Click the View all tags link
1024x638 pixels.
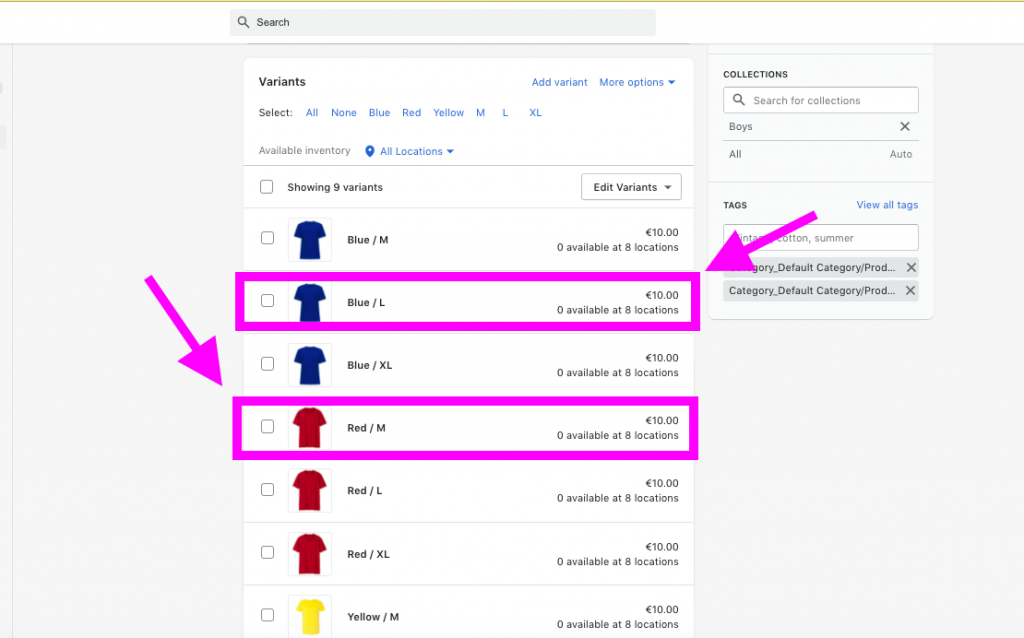click(x=887, y=204)
